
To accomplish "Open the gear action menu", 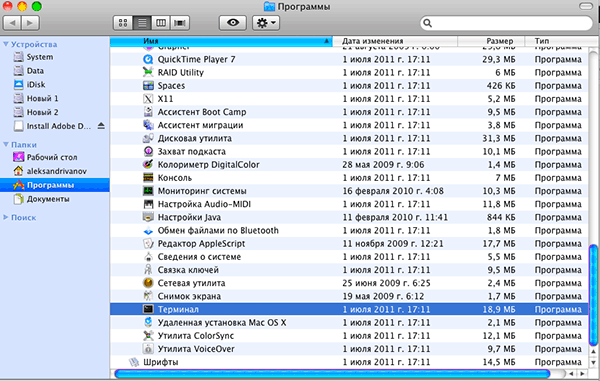I will [266, 23].
